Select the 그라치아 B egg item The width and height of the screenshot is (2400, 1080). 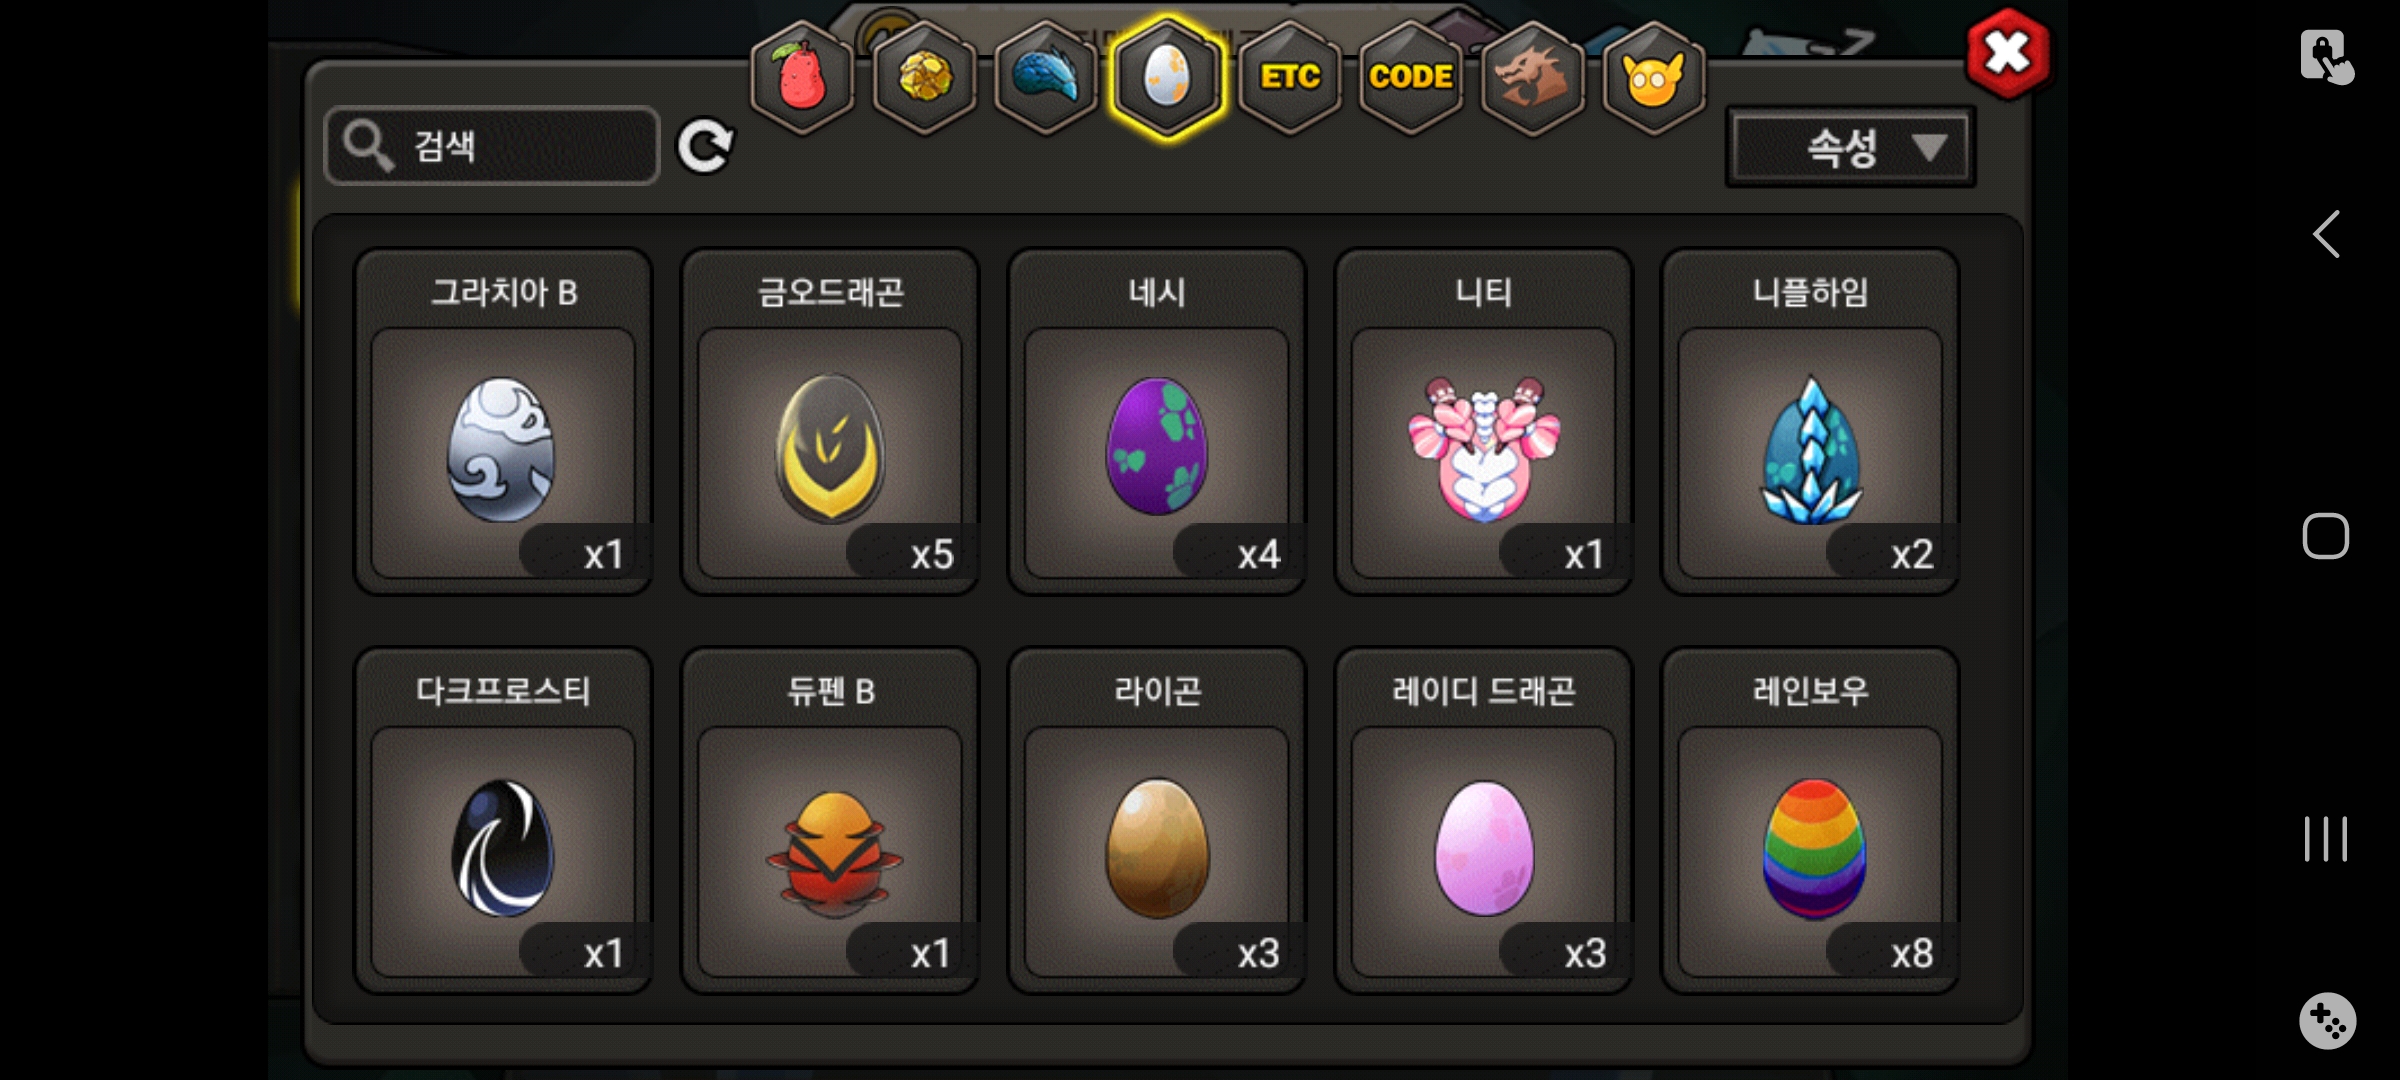coord(503,422)
